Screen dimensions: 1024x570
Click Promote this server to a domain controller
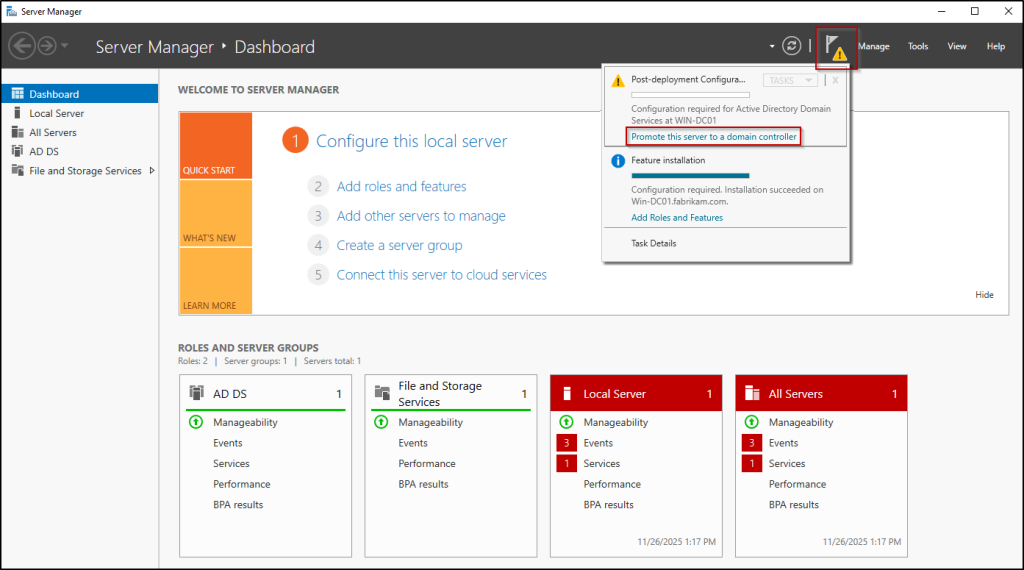(714, 136)
